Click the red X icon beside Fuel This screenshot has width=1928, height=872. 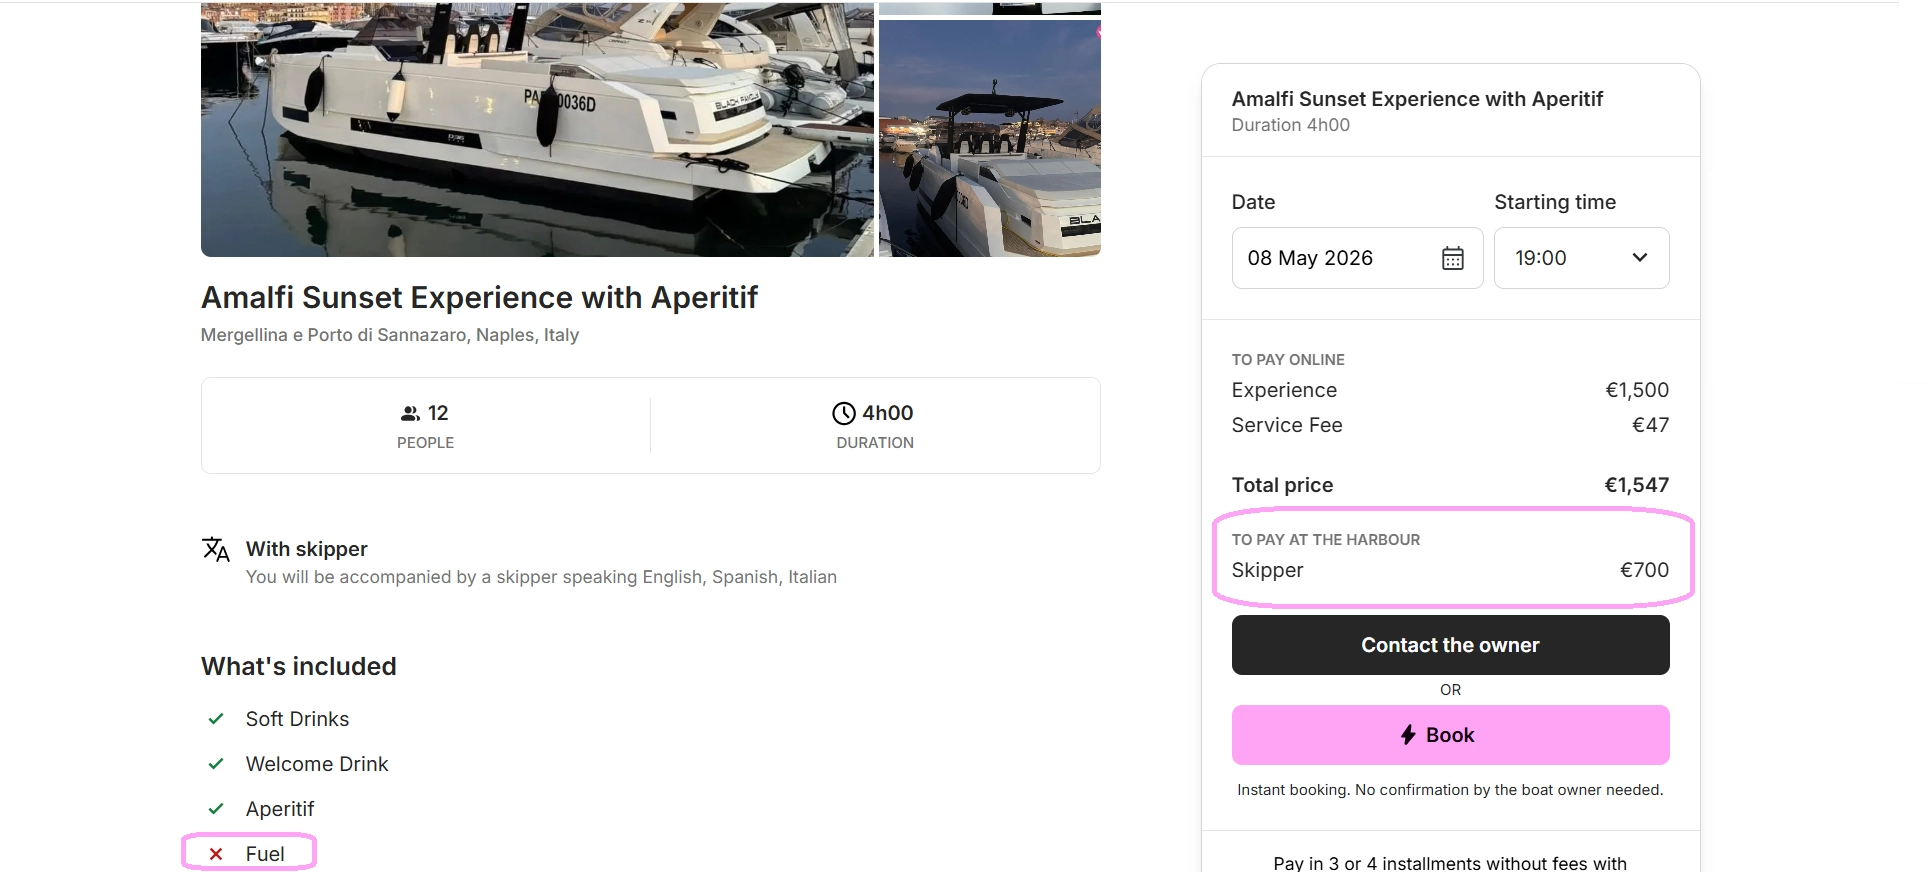tap(216, 854)
